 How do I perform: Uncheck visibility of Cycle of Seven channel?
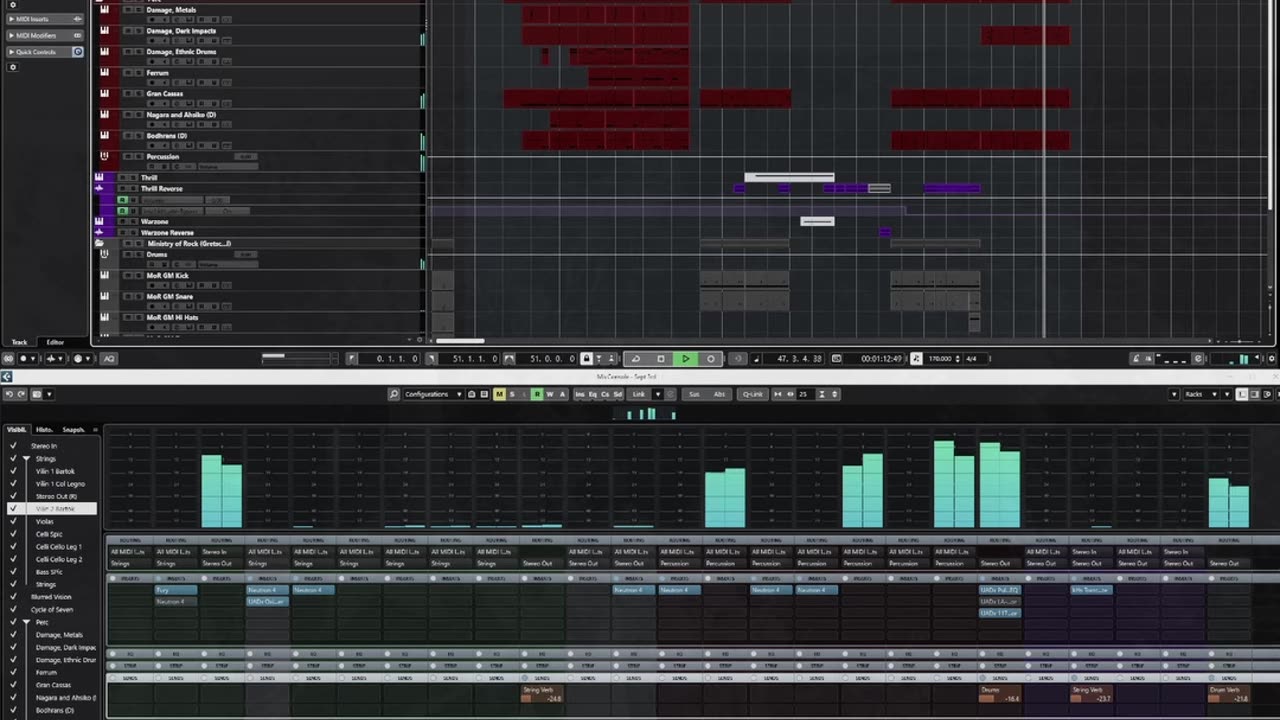click(13, 609)
